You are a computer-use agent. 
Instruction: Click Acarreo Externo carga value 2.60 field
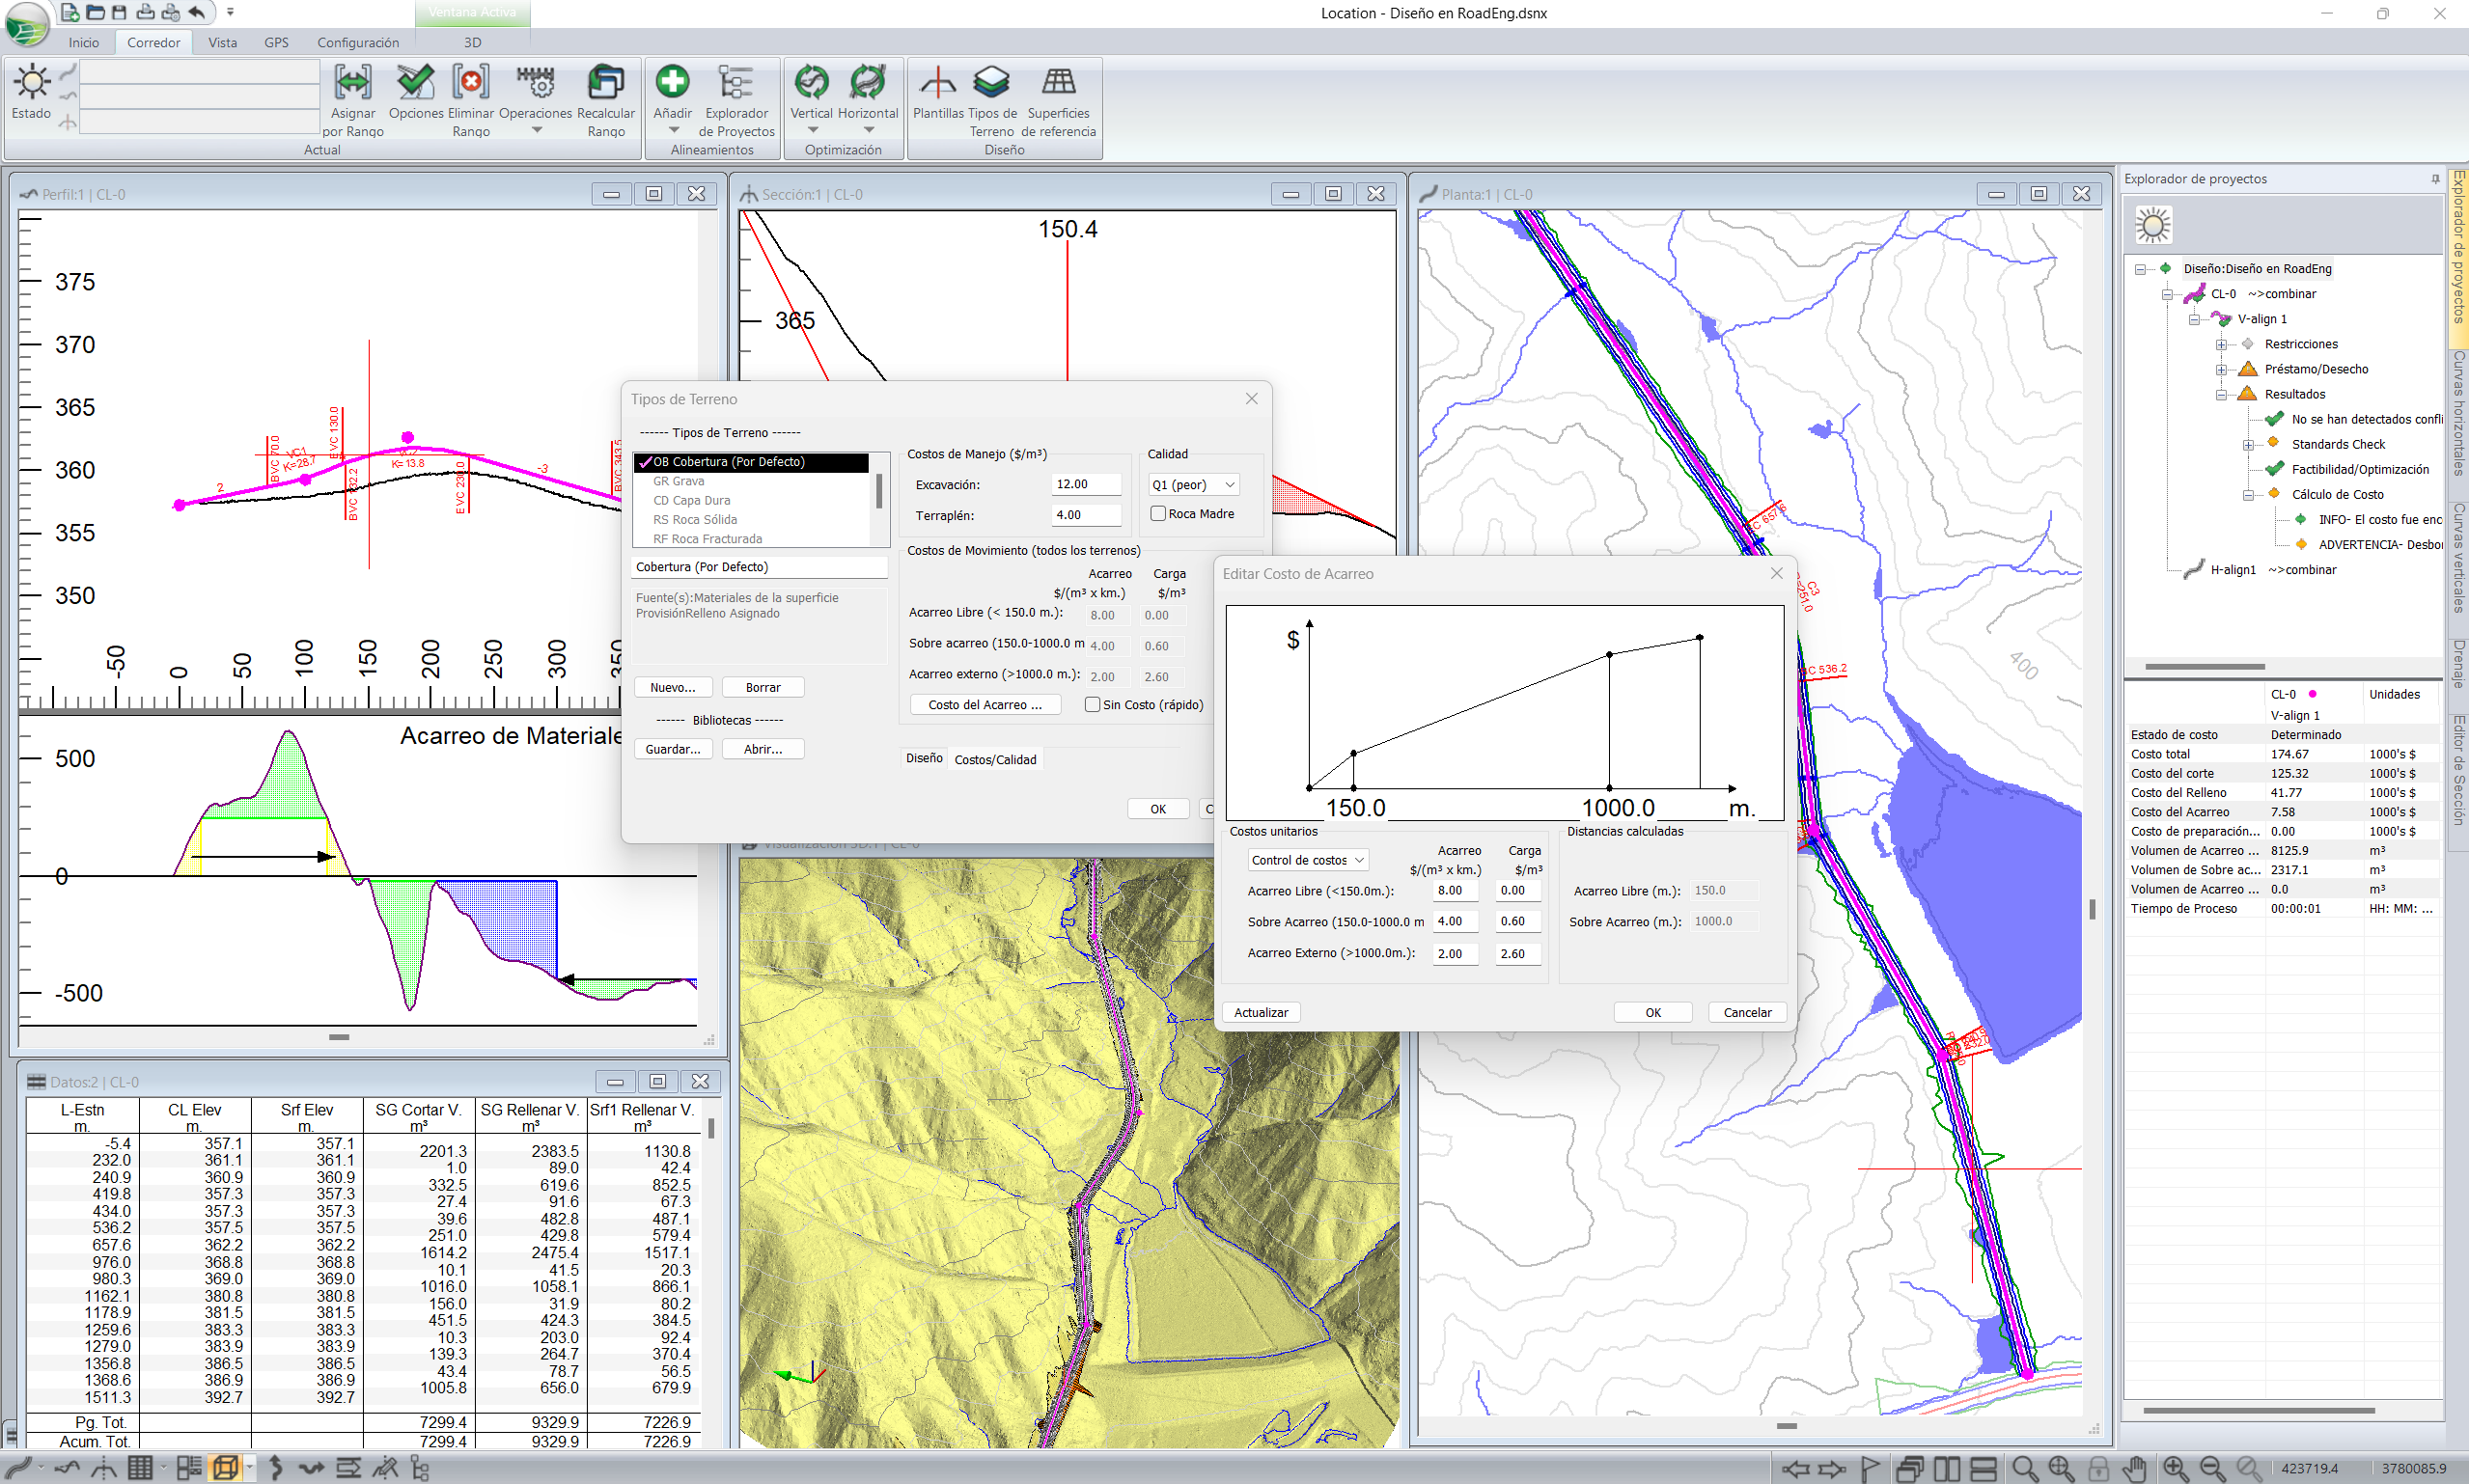(1518, 954)
